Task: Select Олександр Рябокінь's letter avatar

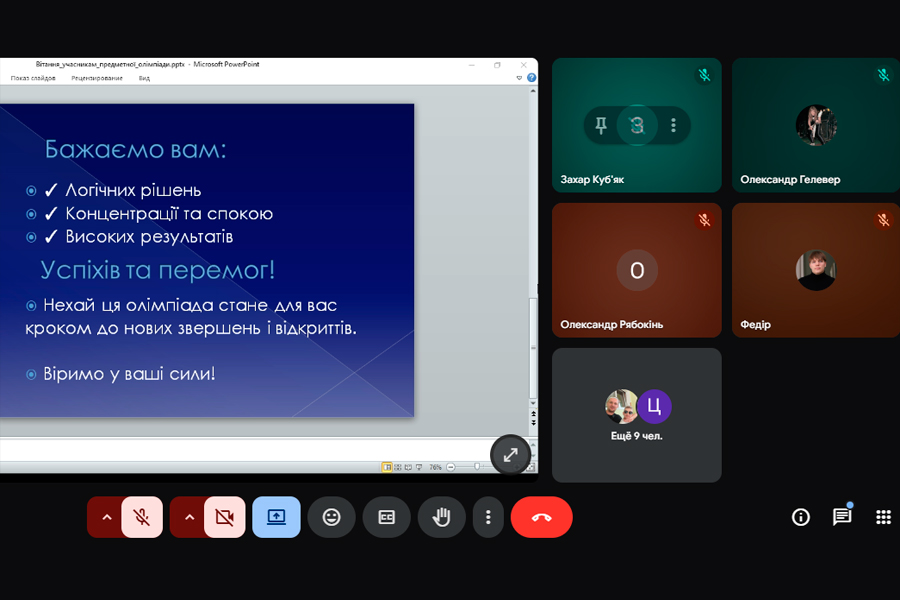Action: click(x=637, y=270)
